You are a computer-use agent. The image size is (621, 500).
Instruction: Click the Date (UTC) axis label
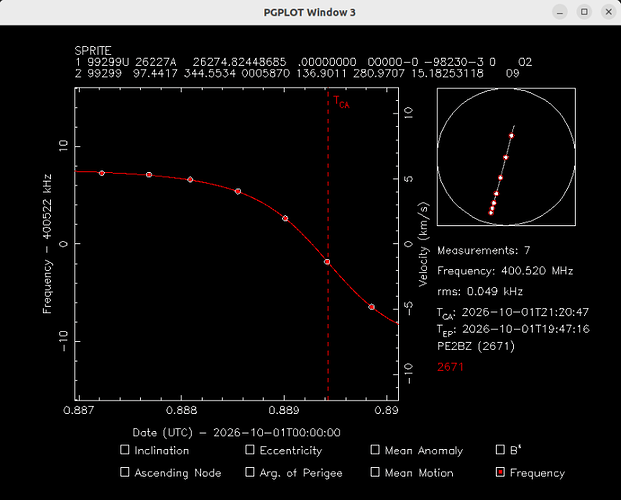[236, 432]
